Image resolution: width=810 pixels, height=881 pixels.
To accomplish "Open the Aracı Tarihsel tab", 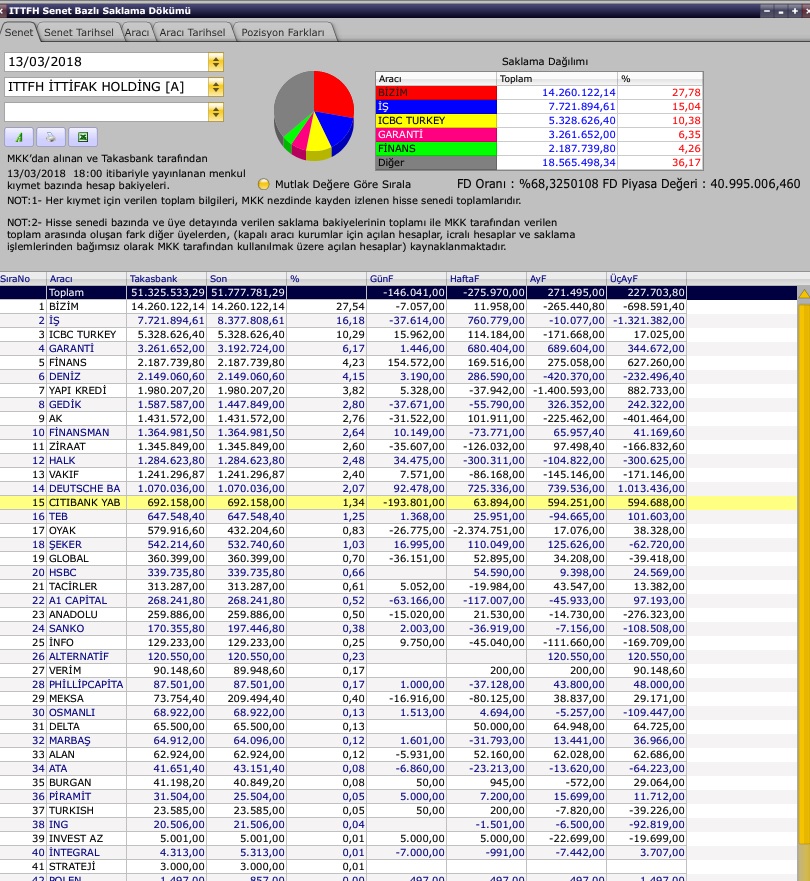I will (x=192, y=32).
